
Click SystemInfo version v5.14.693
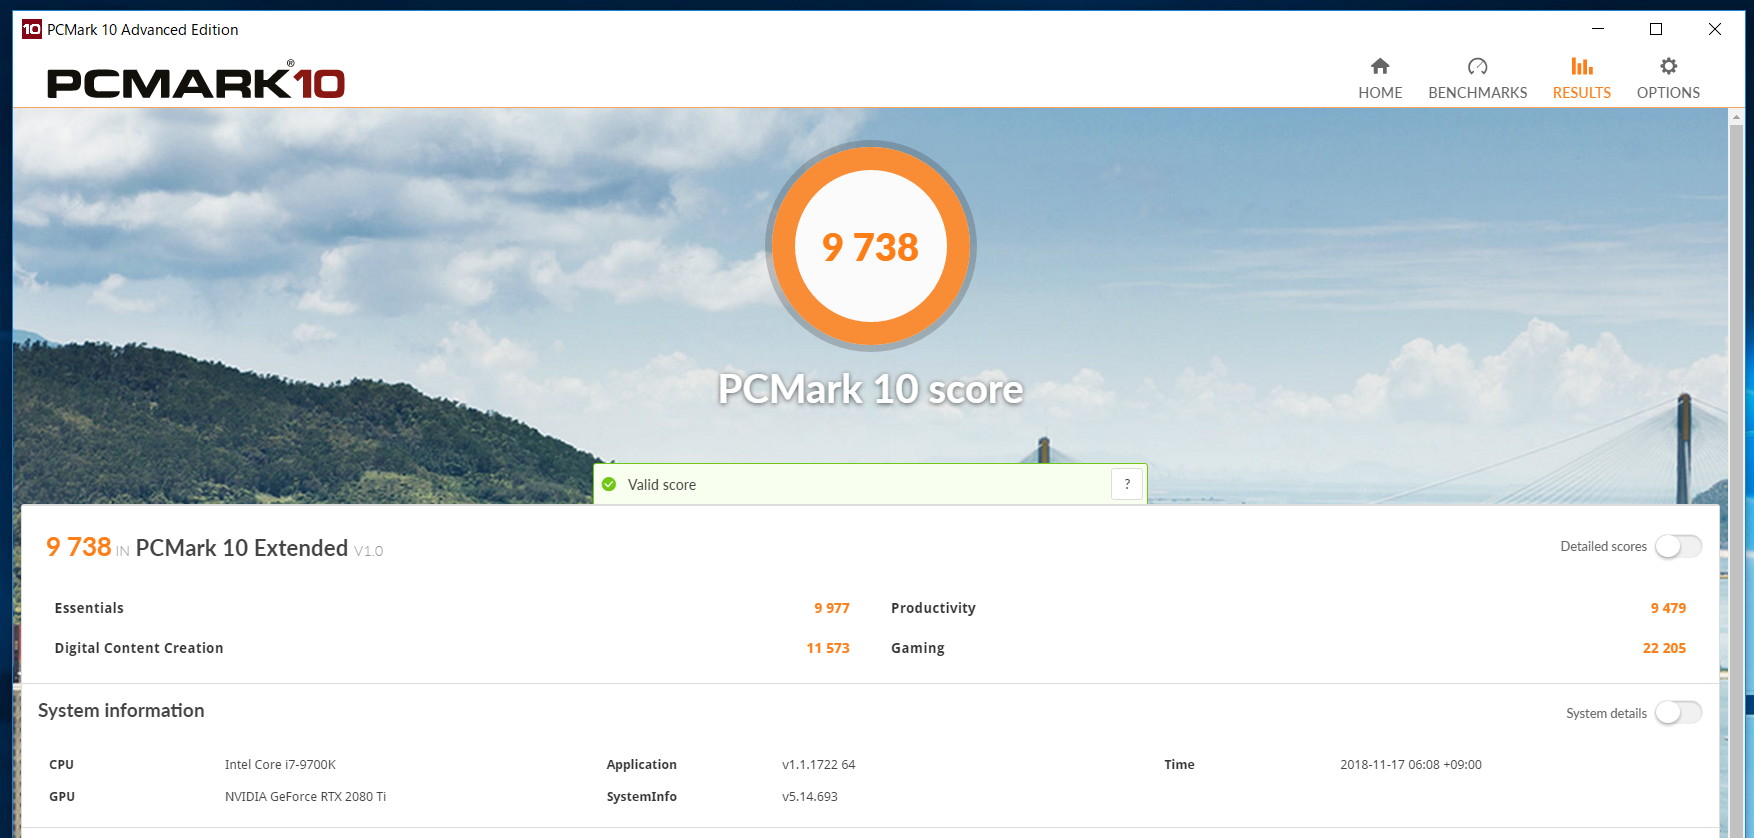809,797
